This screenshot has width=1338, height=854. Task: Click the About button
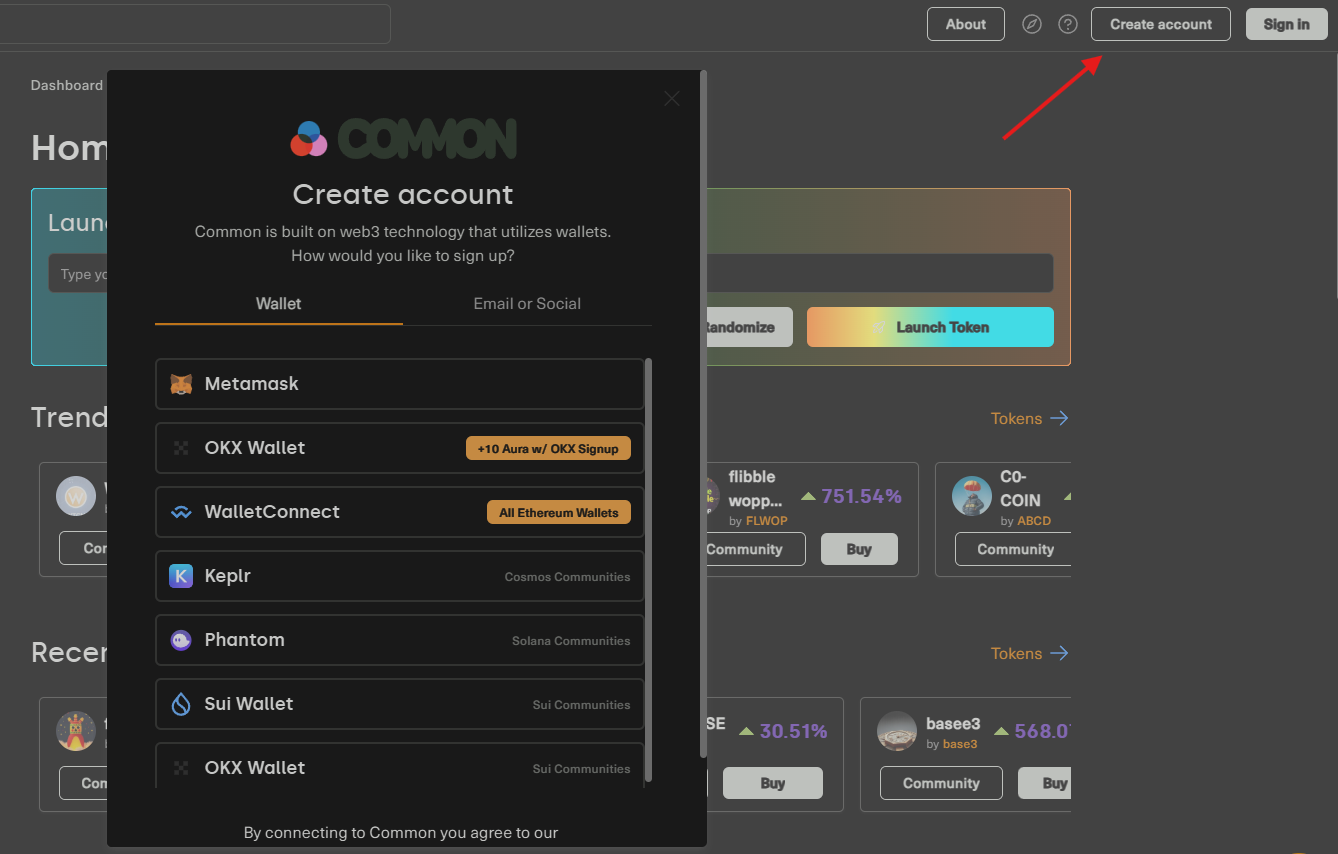pos(965,24)
